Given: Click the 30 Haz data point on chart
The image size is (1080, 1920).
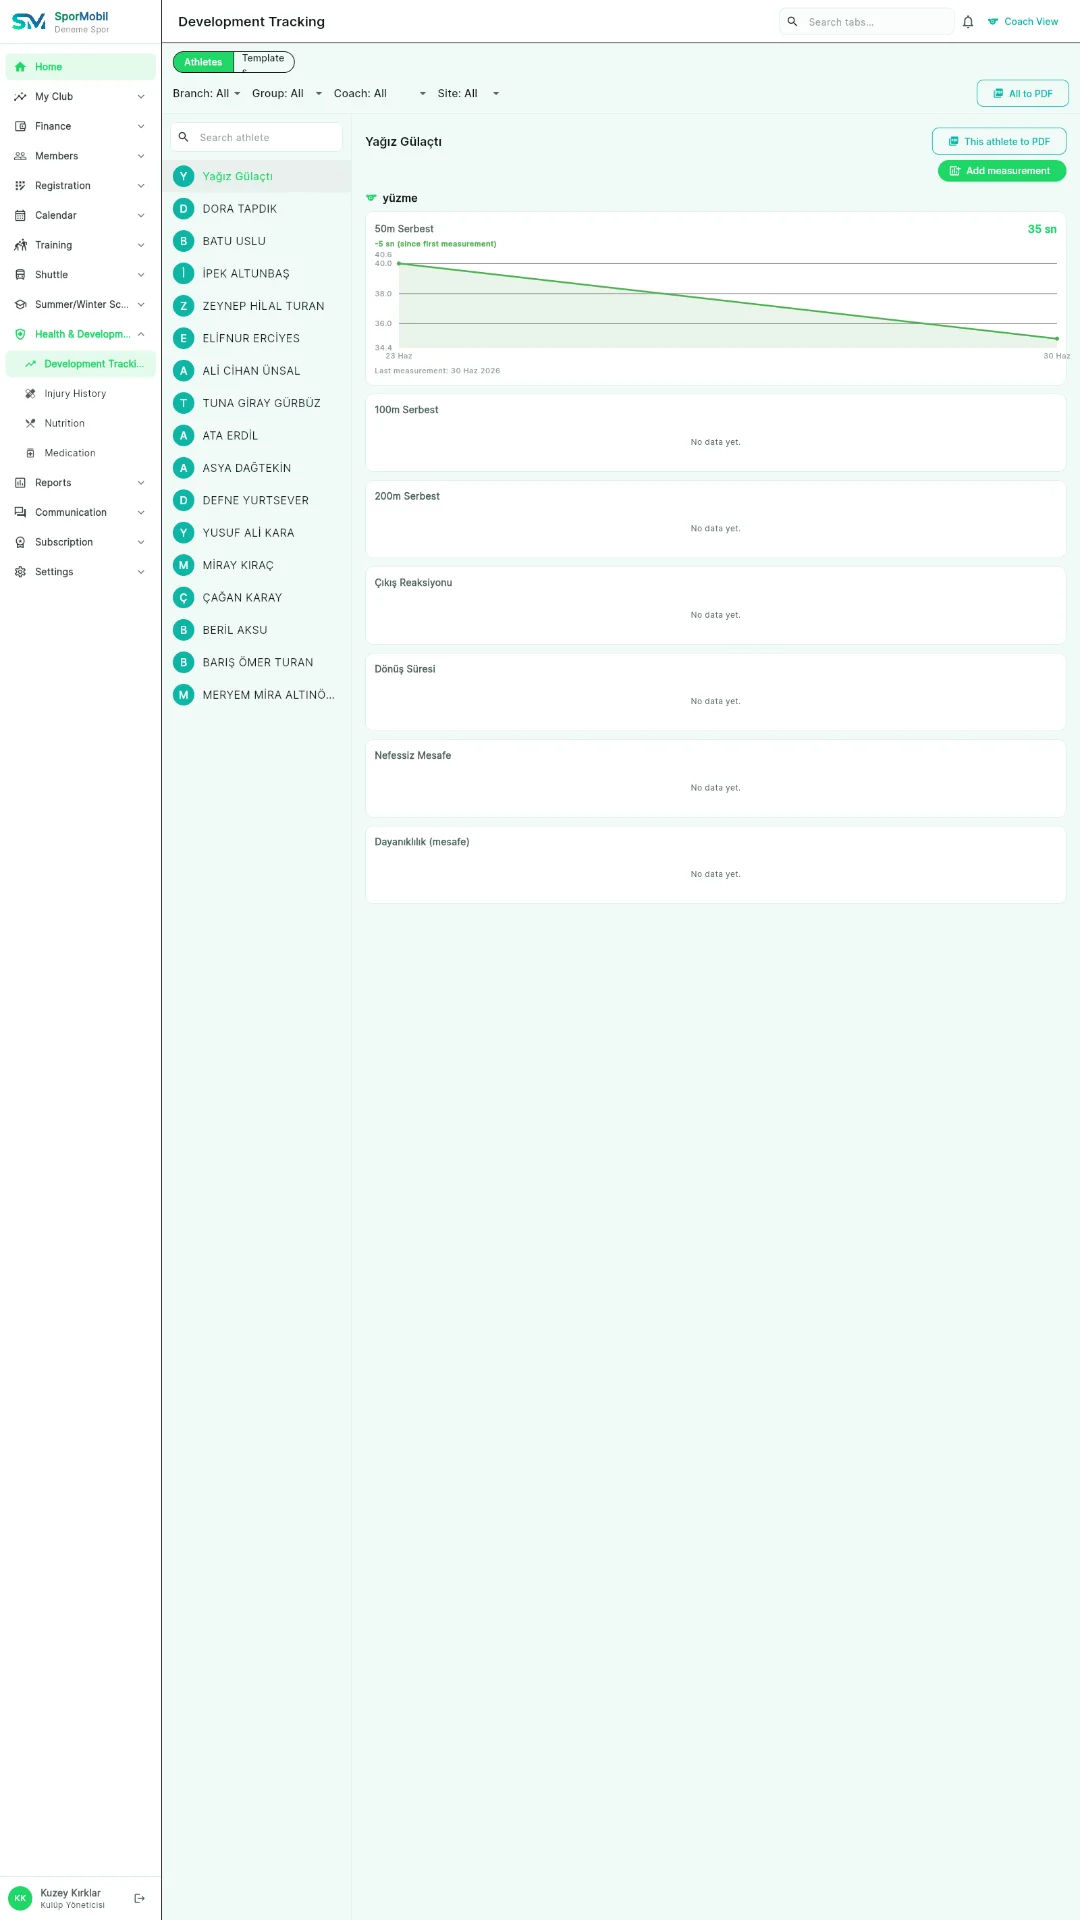Looking at the screenshot, I should 1056,339.
